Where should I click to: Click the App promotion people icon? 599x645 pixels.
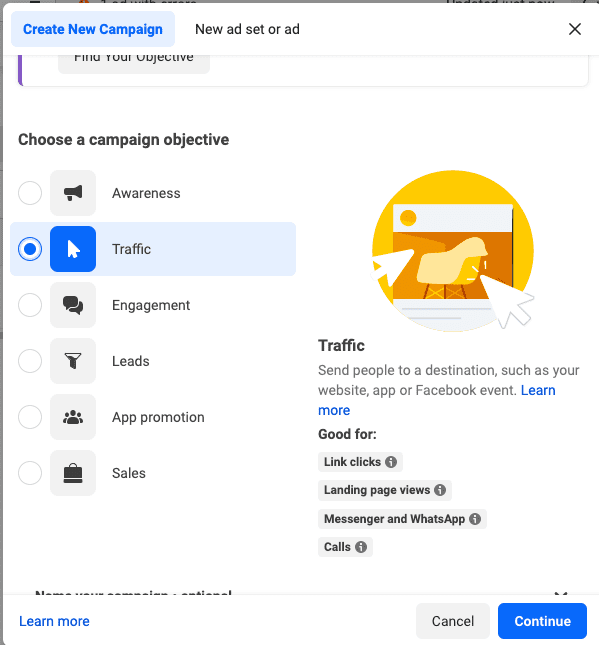pos(73,417)
